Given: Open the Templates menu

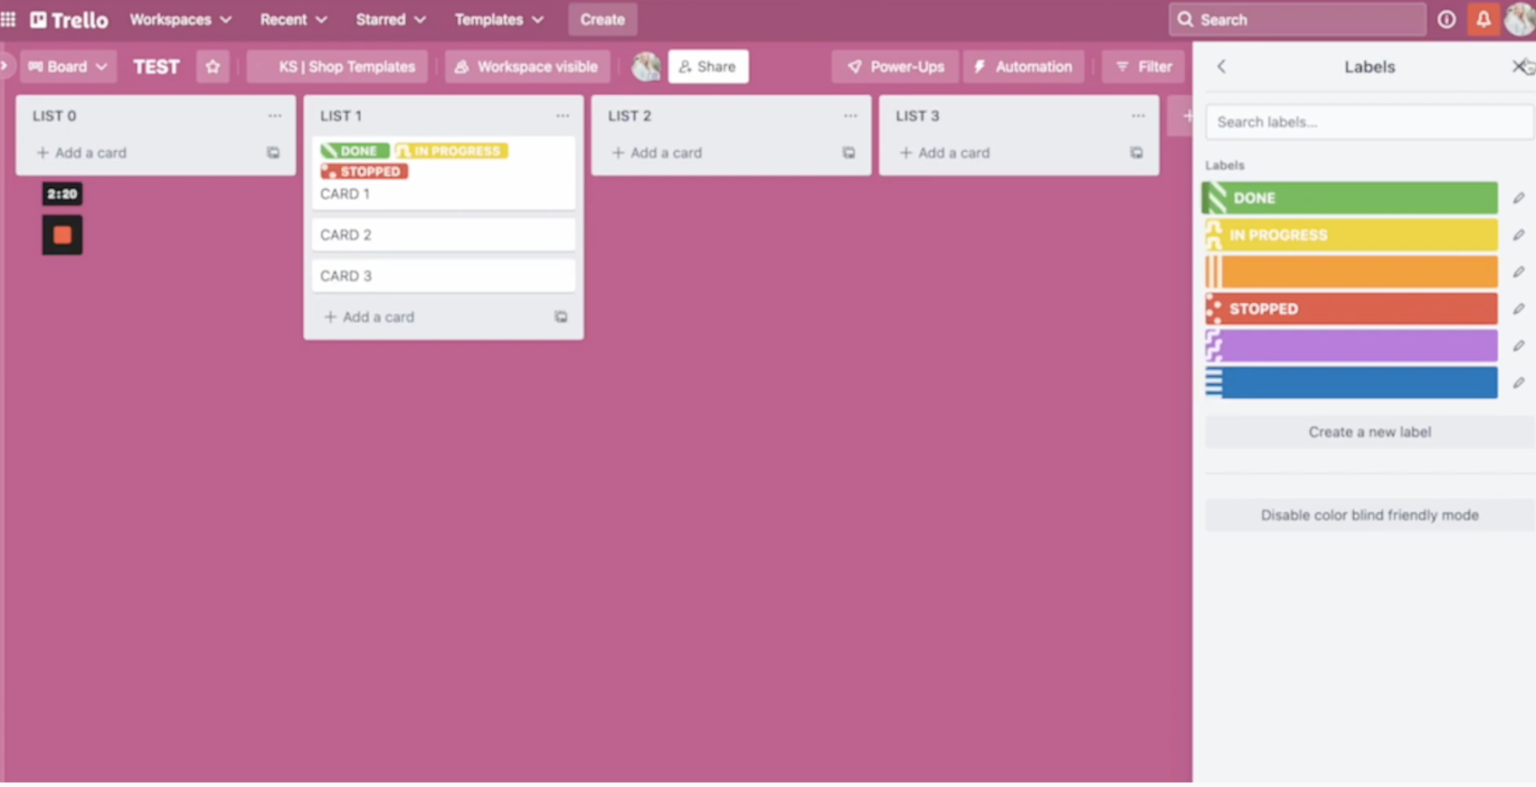Looking at the screenshot, I should (x=498, y=19).
